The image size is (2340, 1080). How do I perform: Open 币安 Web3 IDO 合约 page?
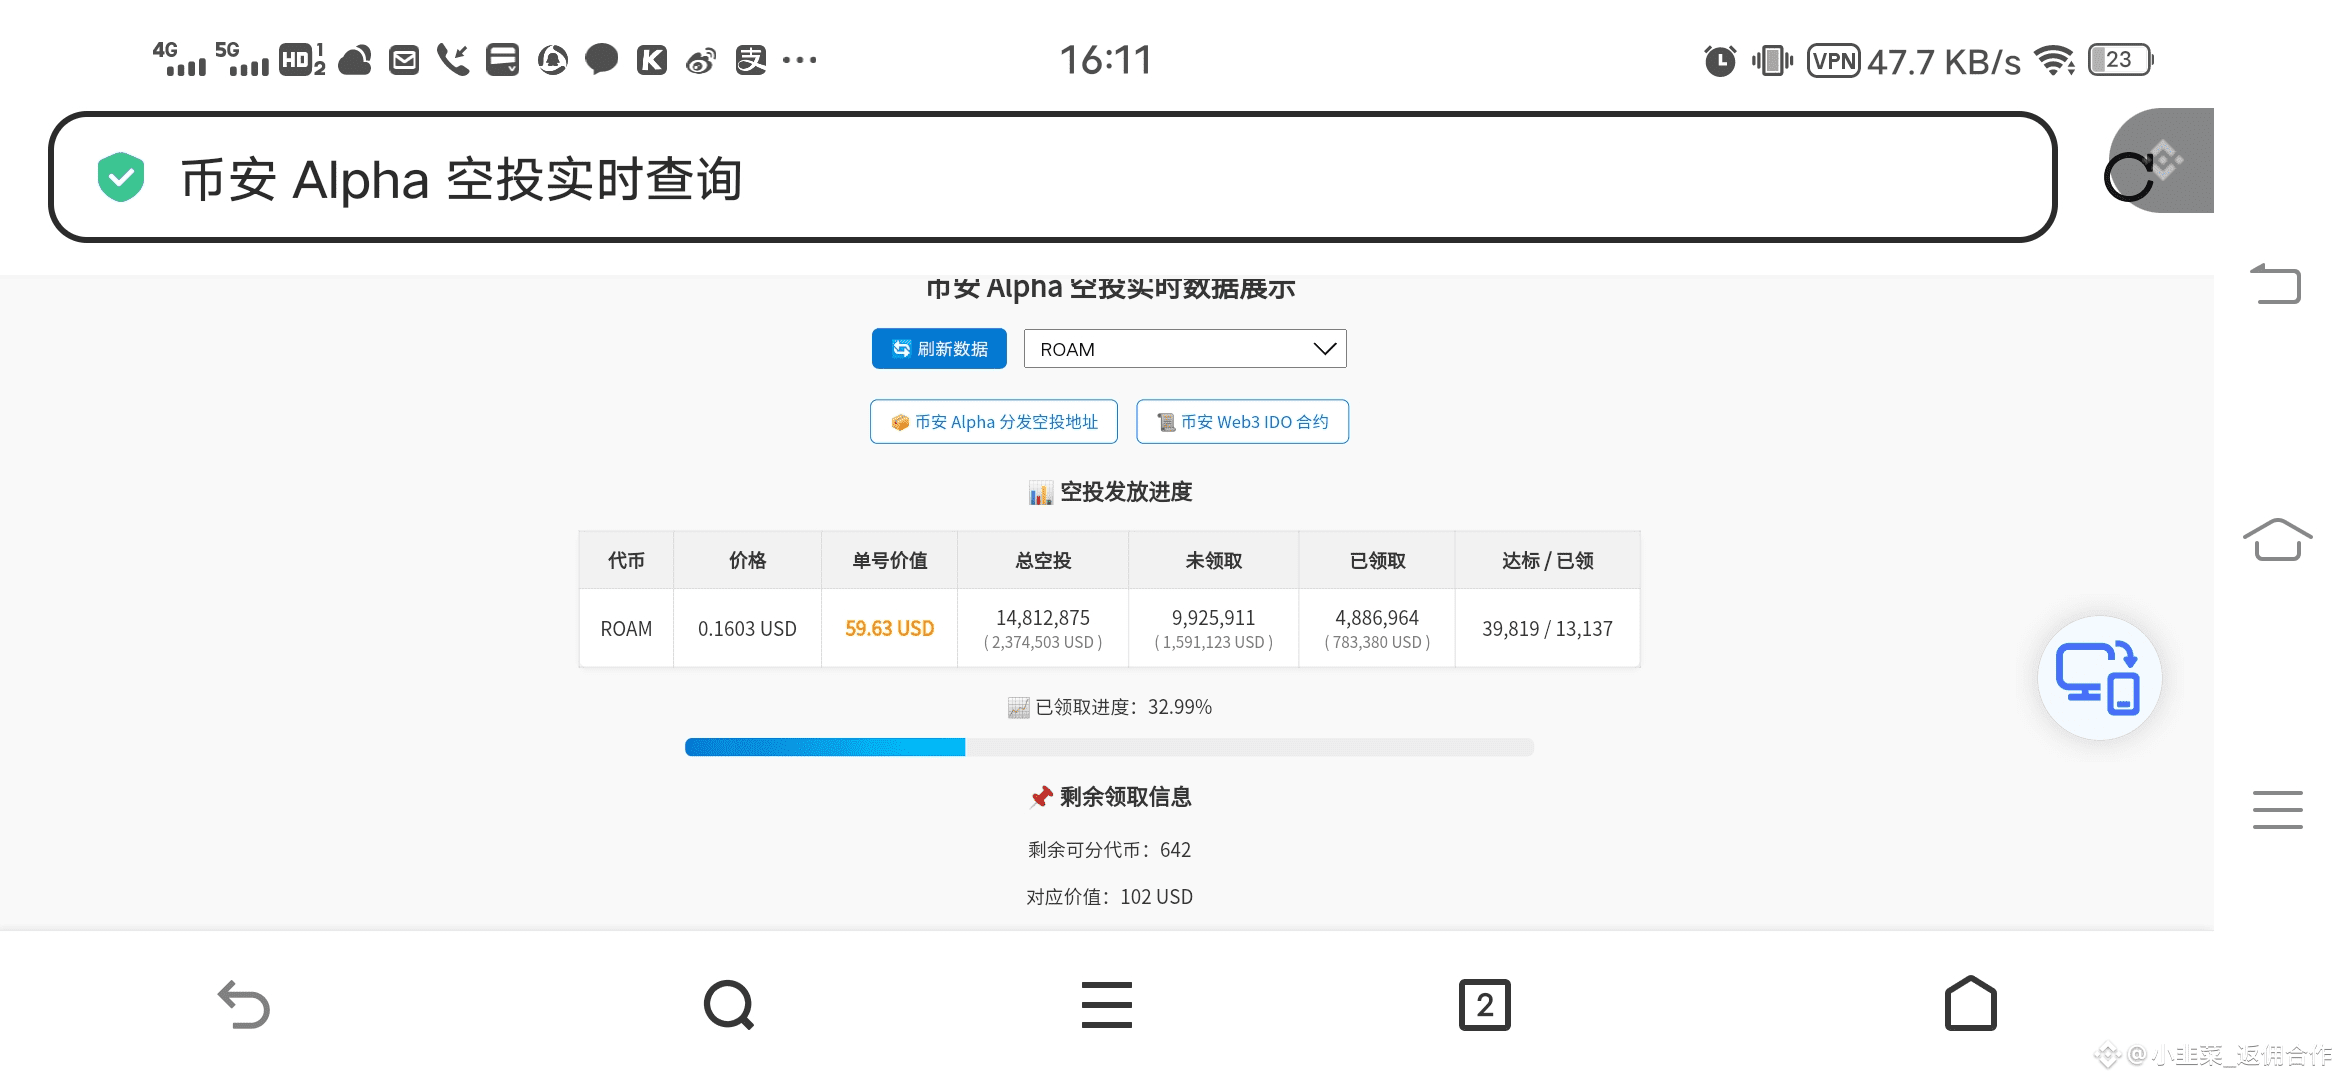tap(1242, 422)
